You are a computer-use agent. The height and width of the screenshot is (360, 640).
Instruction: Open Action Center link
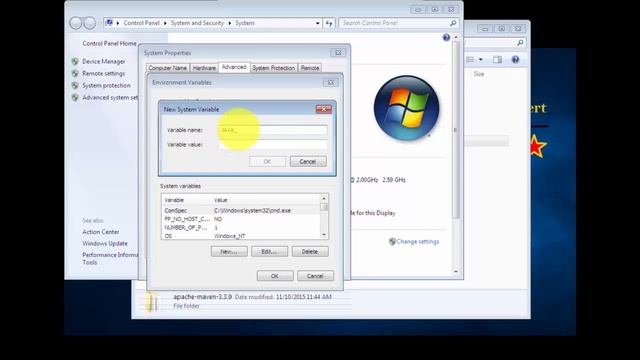[101, 232]
